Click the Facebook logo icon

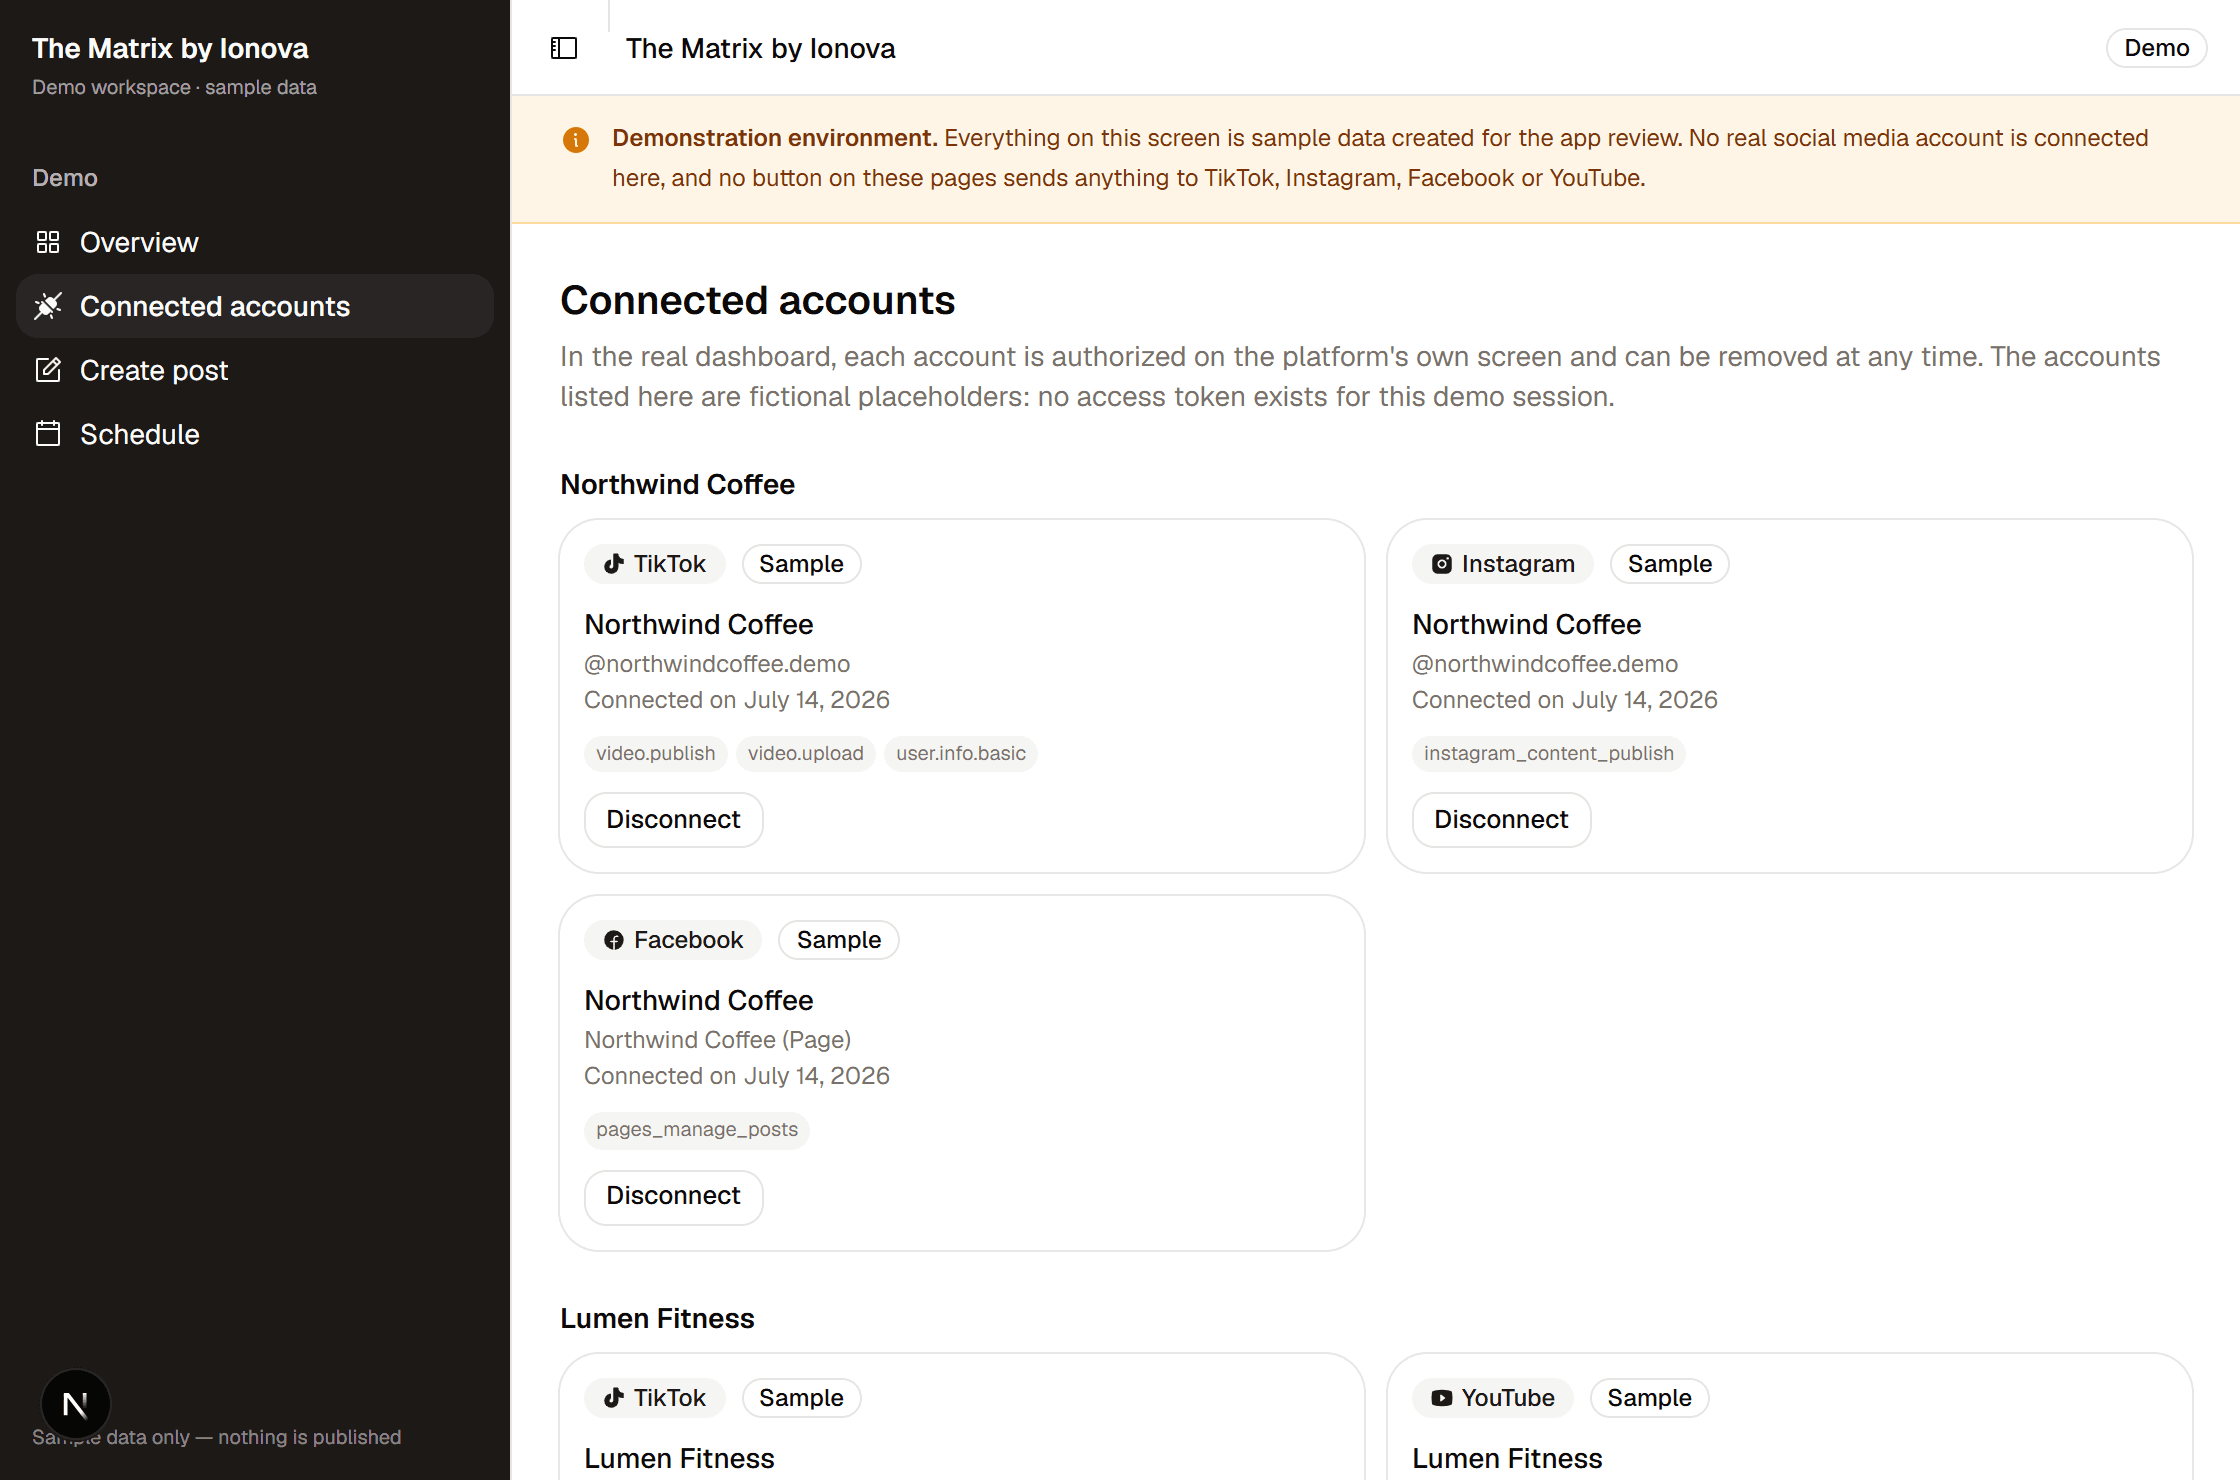tap(614, 940)
